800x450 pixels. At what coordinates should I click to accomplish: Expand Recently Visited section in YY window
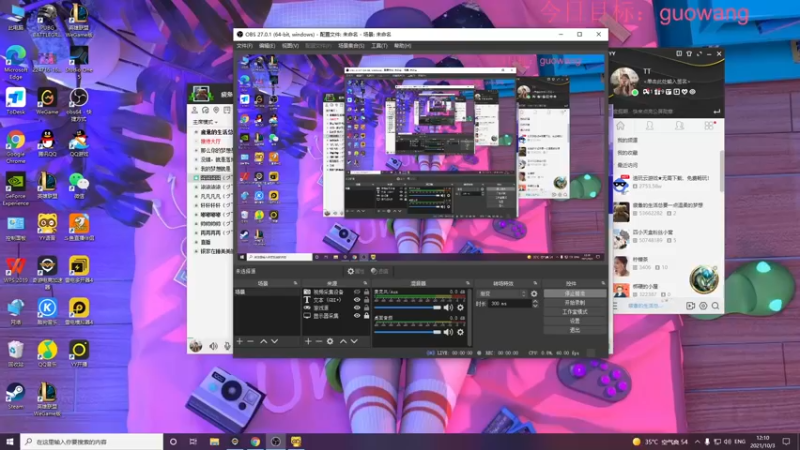tap(628, 165)
